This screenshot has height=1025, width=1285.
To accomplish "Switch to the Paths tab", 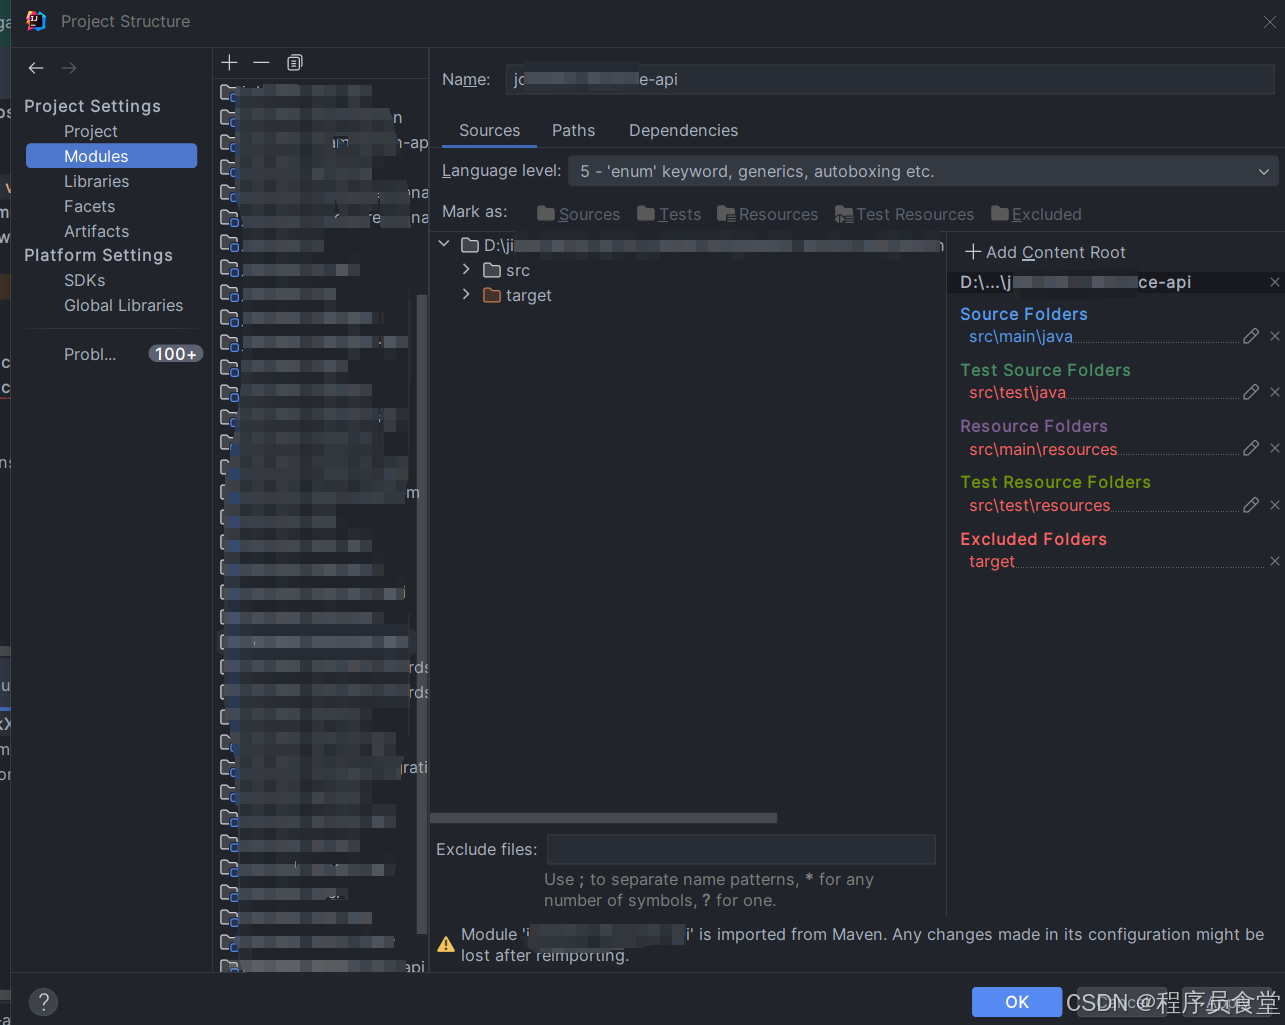I will click(573, 130).
